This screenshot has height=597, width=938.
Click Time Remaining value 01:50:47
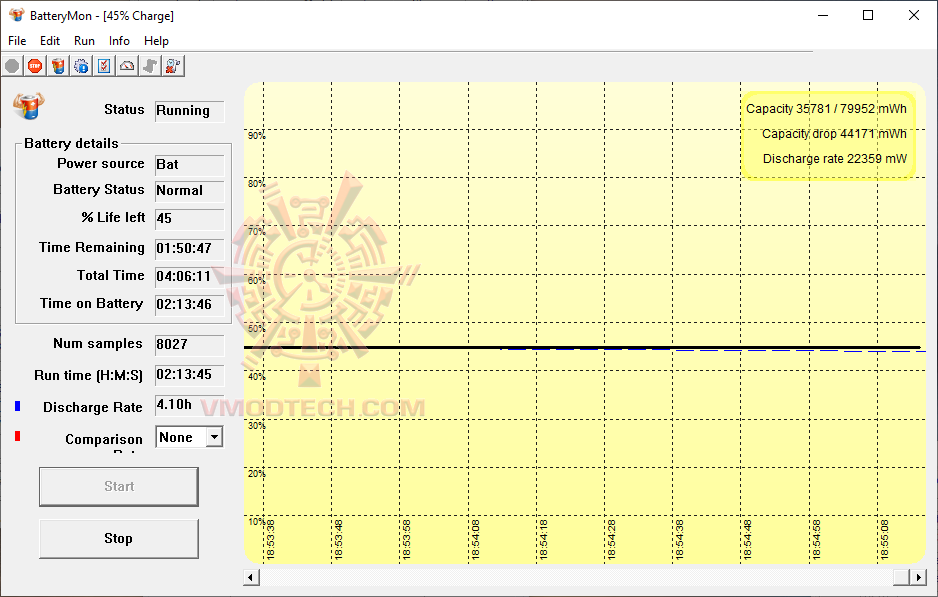click(190, 248)
